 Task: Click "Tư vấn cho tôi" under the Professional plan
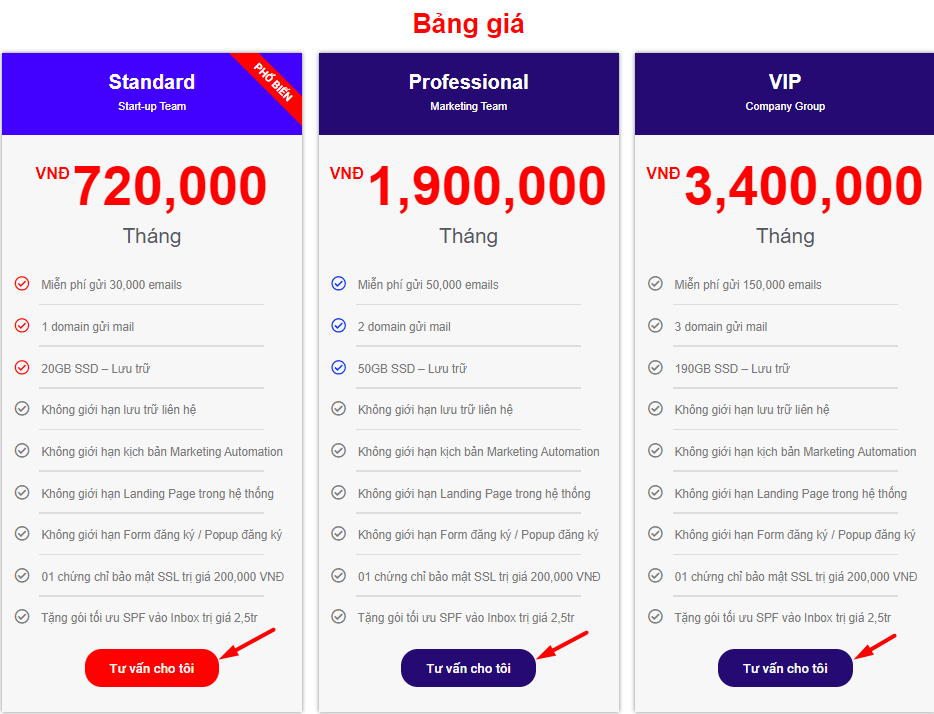point(468,668)
